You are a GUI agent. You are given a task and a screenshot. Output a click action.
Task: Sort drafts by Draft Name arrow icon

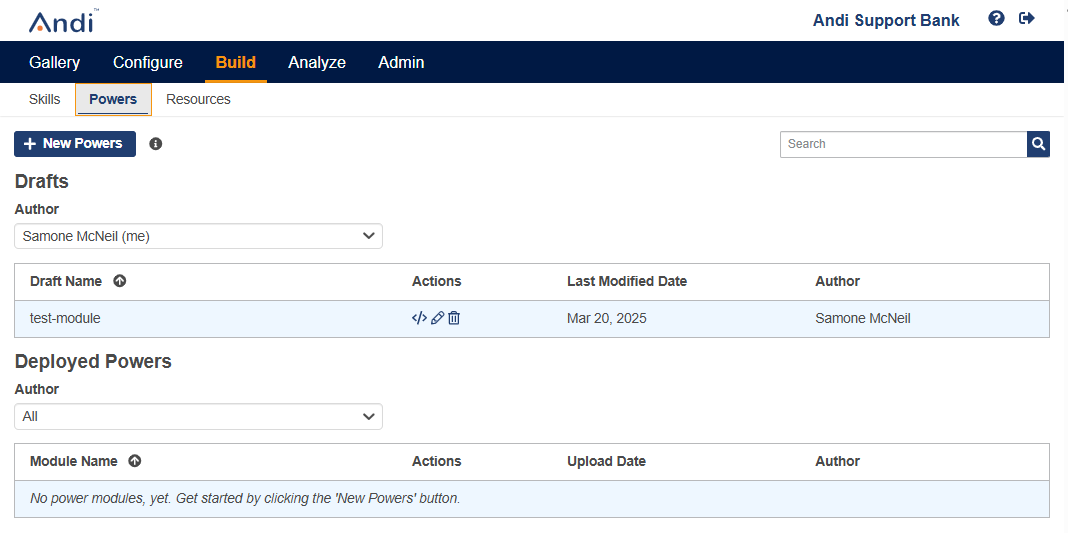coord(120,280)
